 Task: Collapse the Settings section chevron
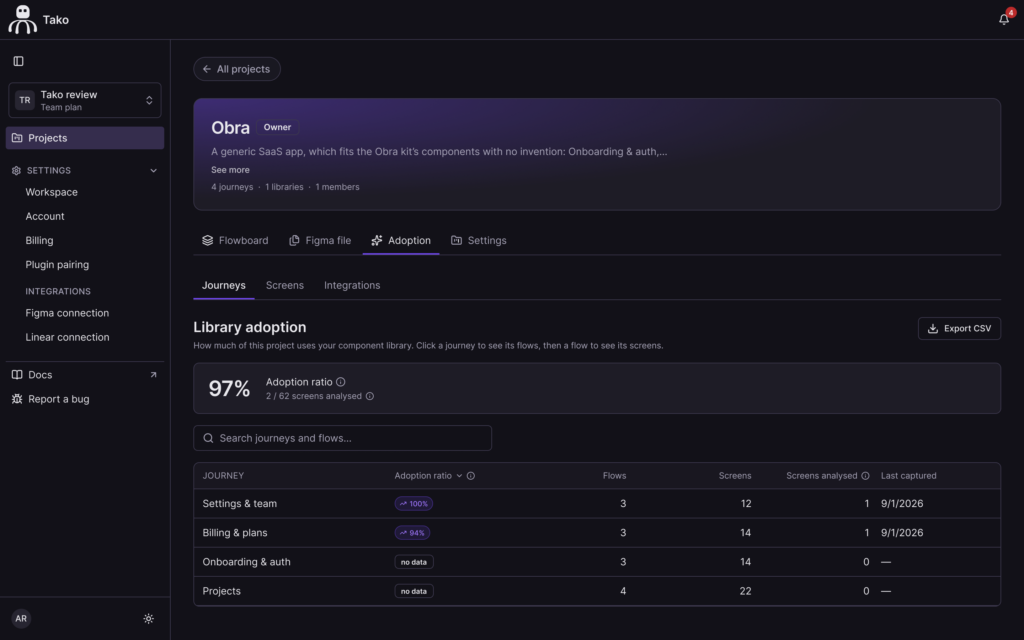coord(153,171)
